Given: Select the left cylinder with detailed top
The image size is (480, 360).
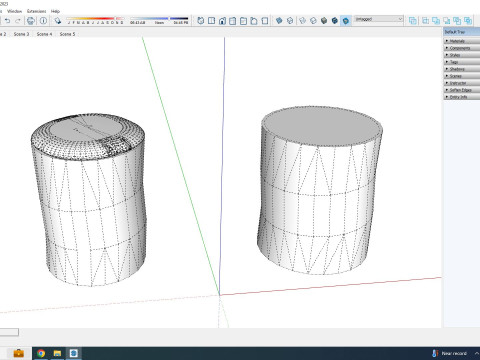Looking at the screenshot, I should 90,200.
